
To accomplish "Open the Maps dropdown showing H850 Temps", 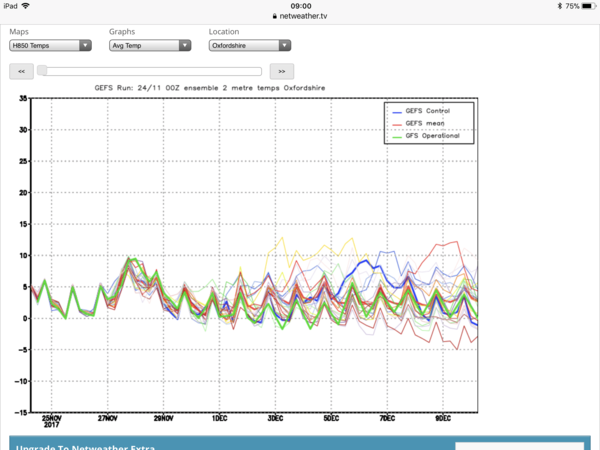I will [50, 45].
